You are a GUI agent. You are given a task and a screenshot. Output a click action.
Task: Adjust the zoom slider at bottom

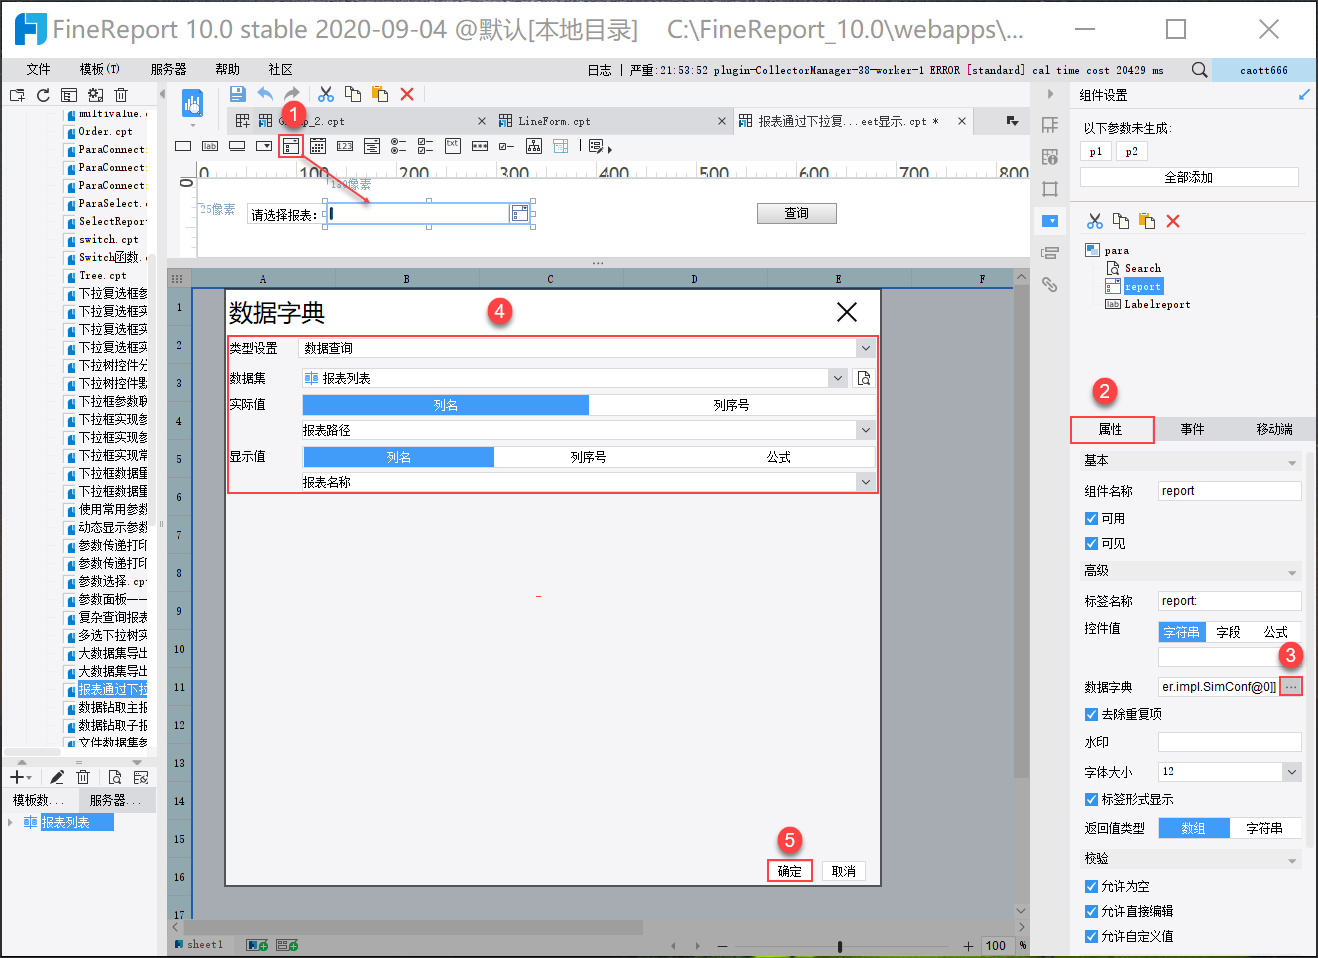pos(840,946)
